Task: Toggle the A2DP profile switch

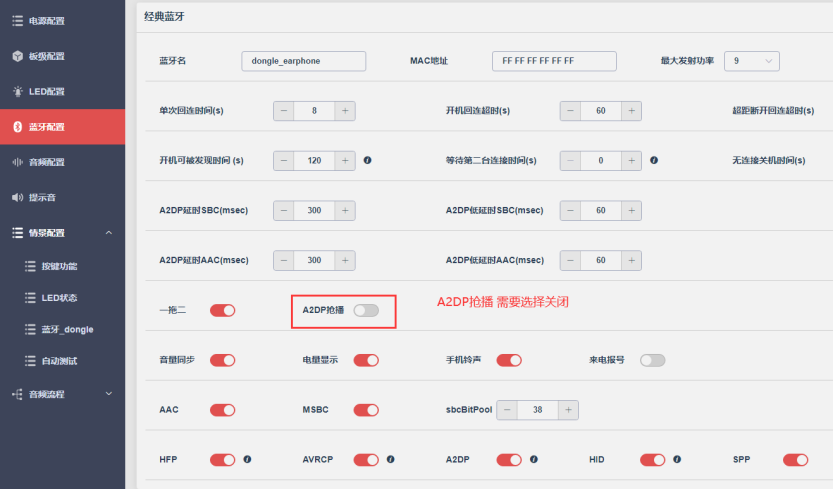Action: click(509, 460)
